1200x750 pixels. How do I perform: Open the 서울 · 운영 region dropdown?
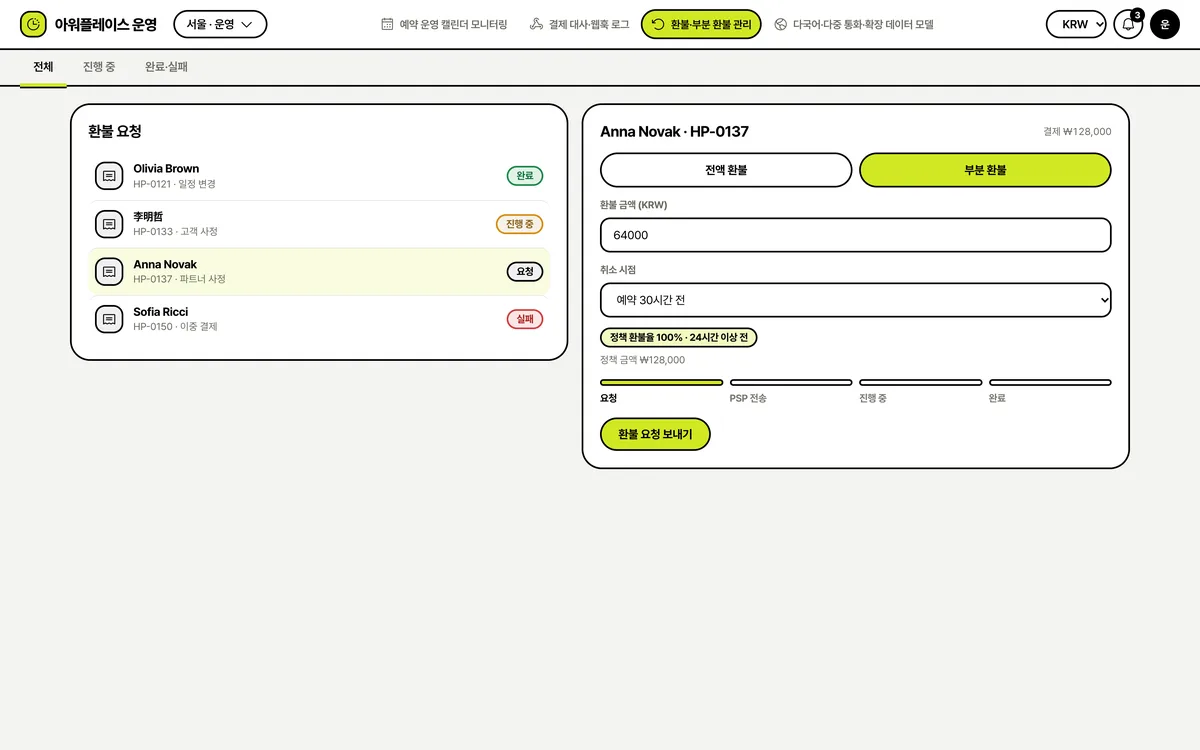point(220,24)
